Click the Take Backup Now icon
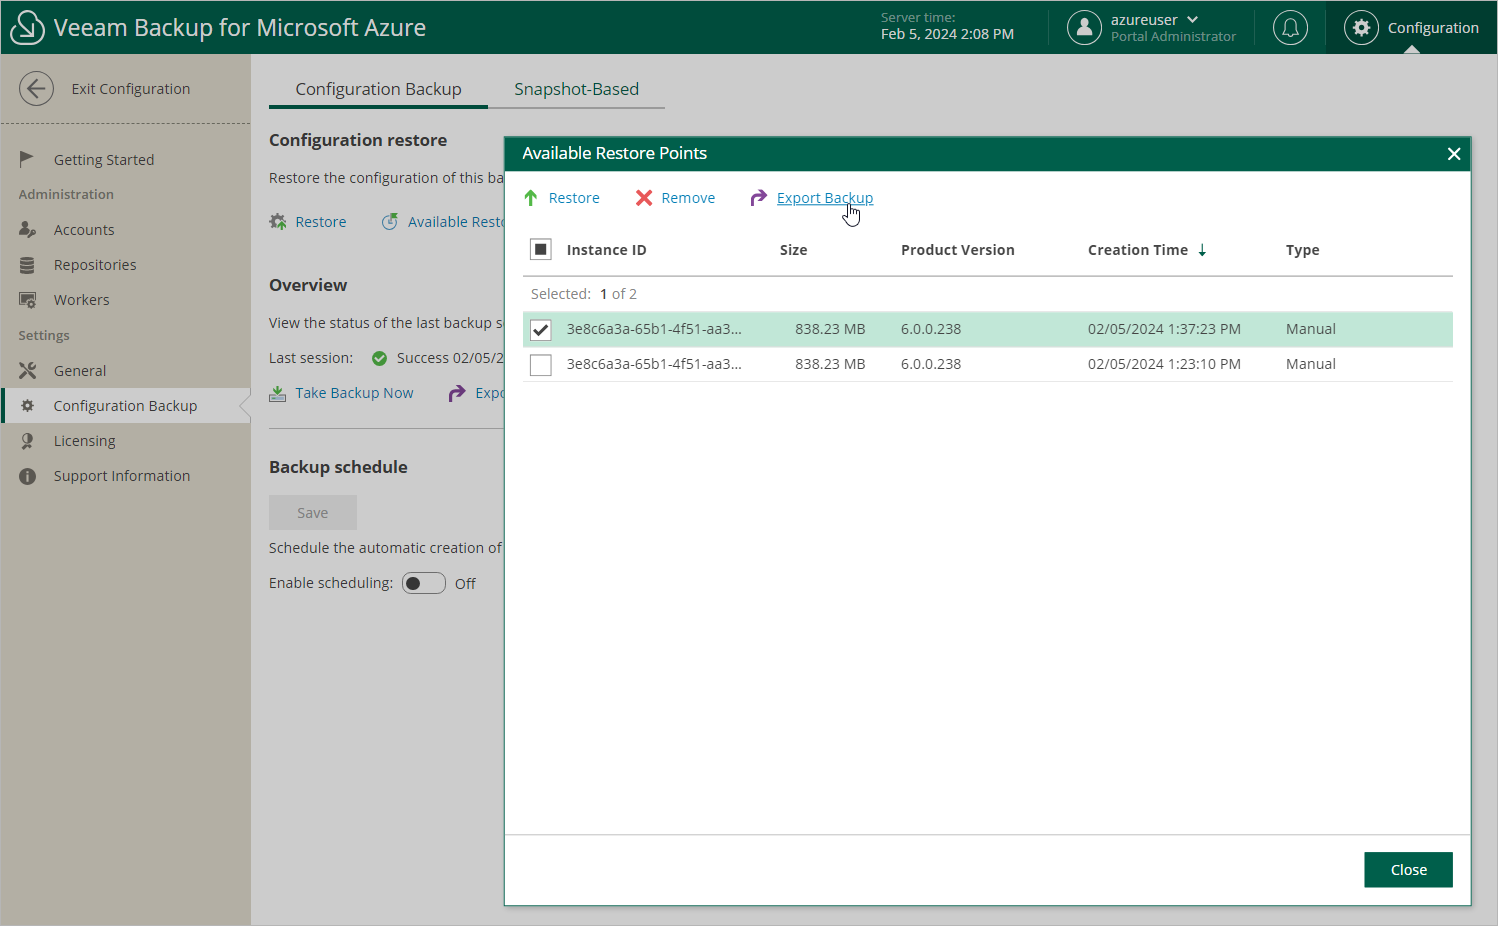1498x926 pixels. tap(278, 393)
